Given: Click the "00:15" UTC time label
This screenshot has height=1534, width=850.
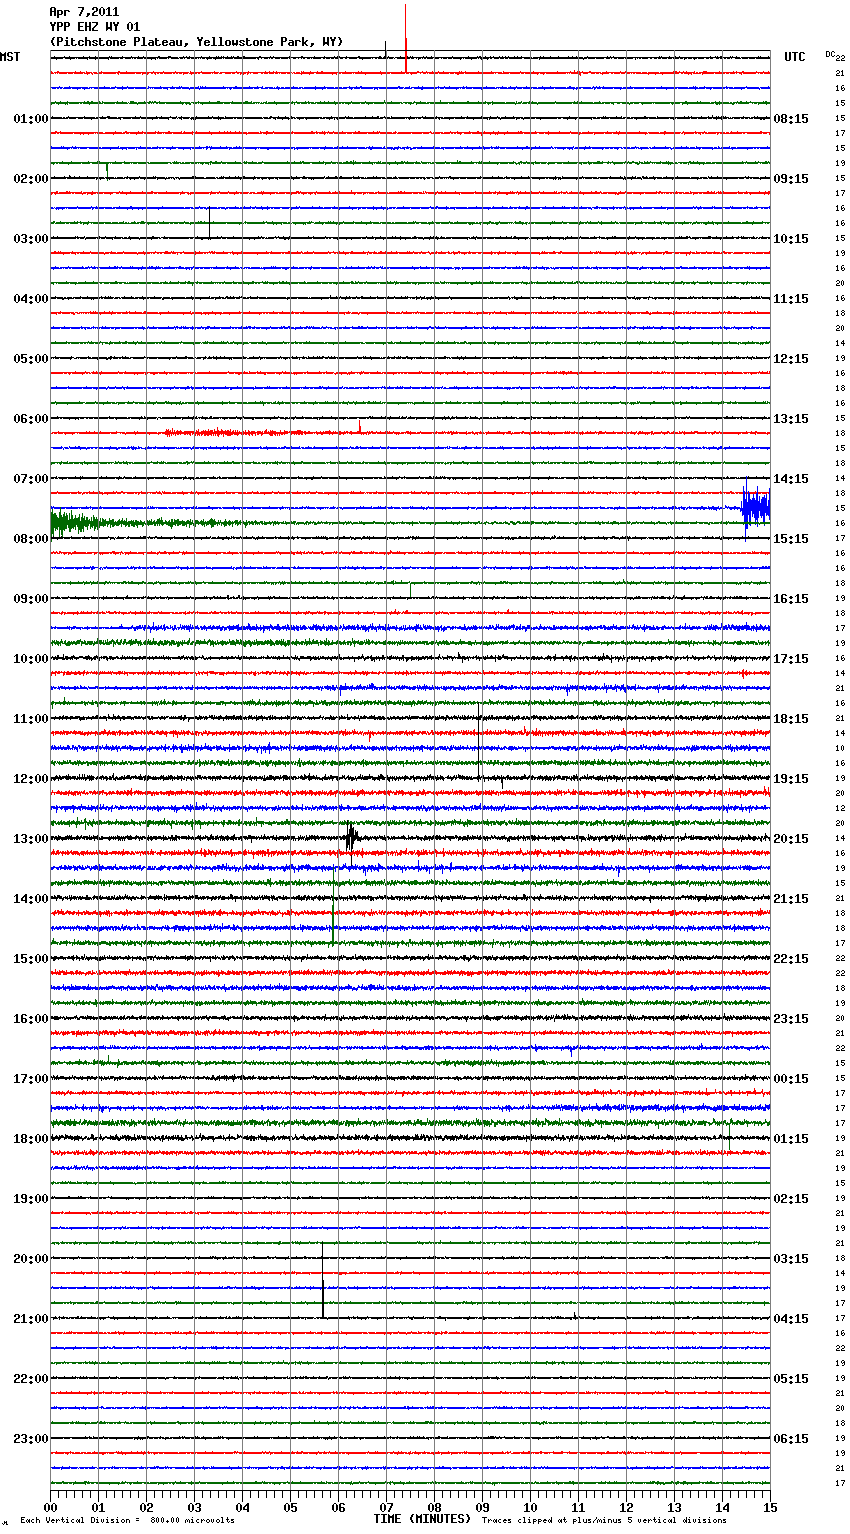Looking at the screenshot, I should tap(791, 1079).
